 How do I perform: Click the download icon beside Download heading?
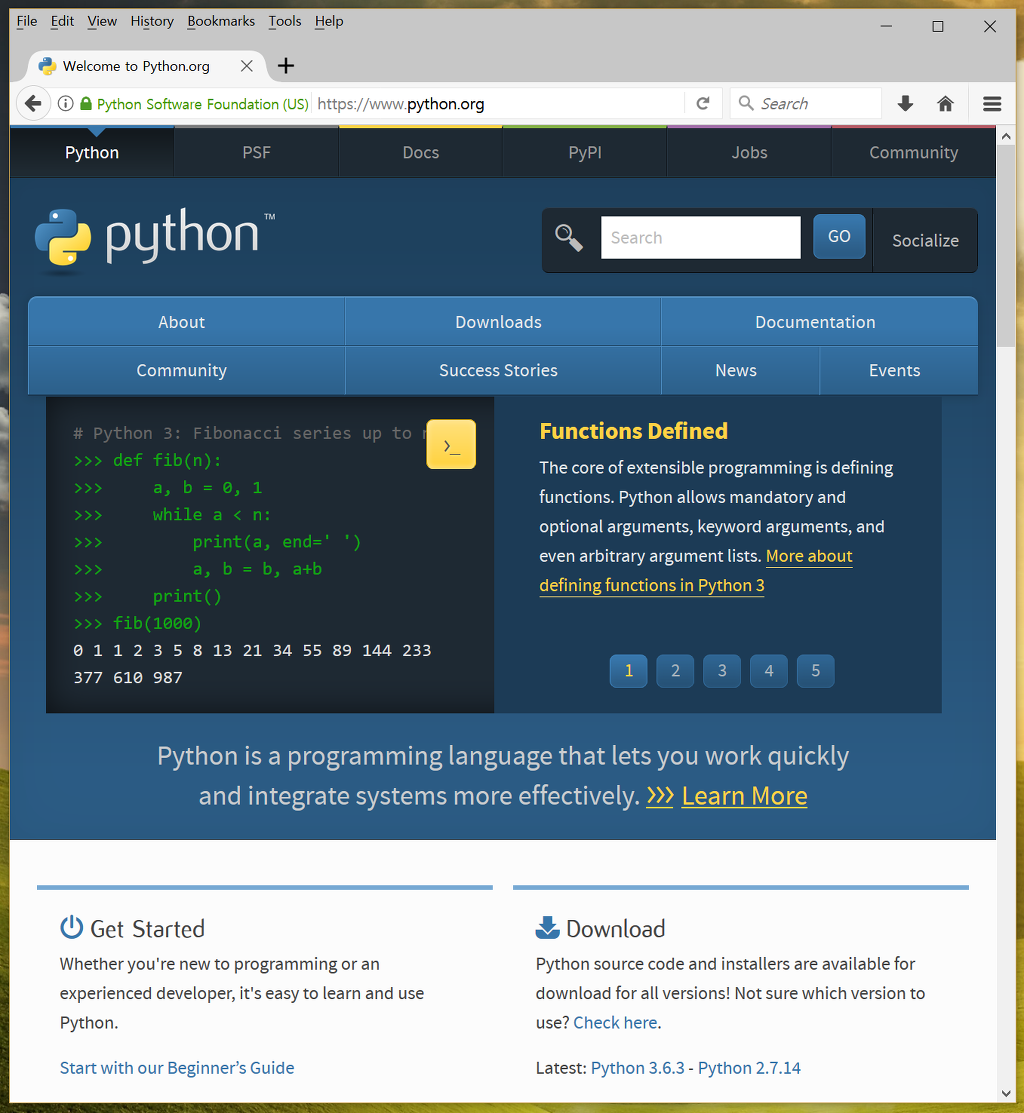click(547, 927)
